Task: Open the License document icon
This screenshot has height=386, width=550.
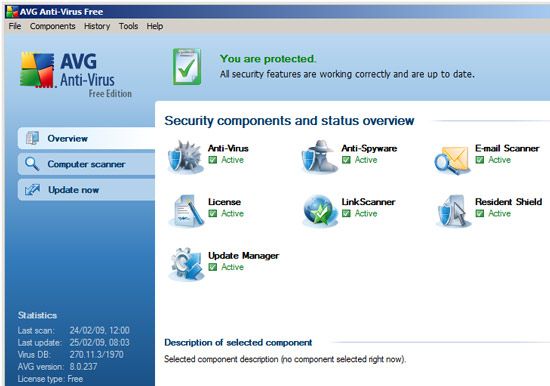Action: [x=187, y=211]
